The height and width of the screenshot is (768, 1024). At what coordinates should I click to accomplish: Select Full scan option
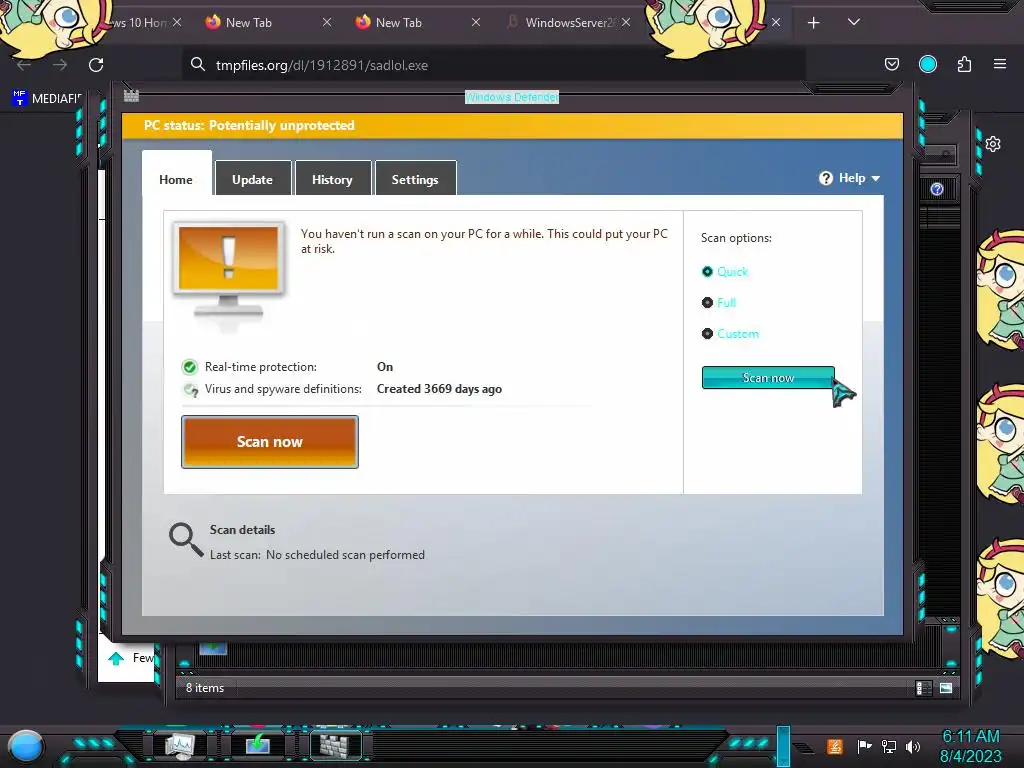coord(718,302)
